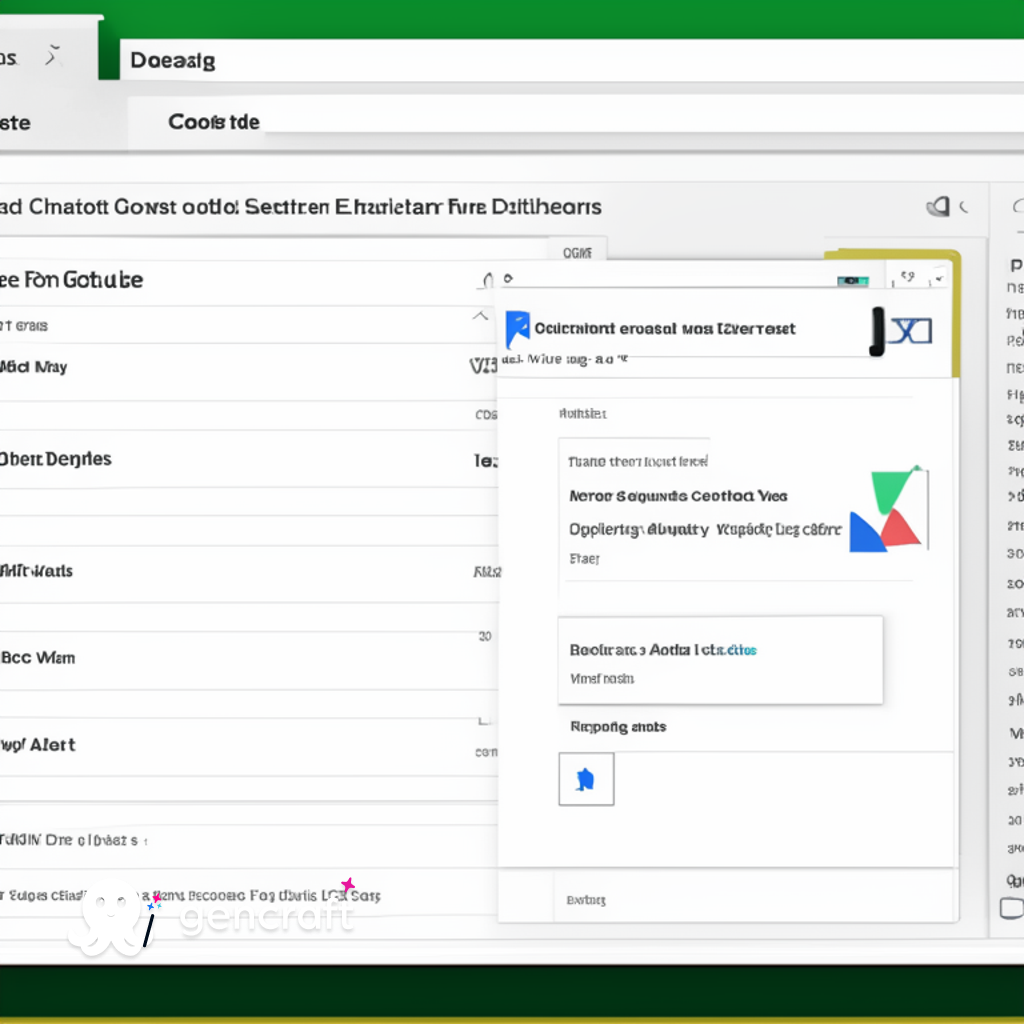Open the blue flag icon under Reporting shots

pyautogui.click(x=586, y=779)
